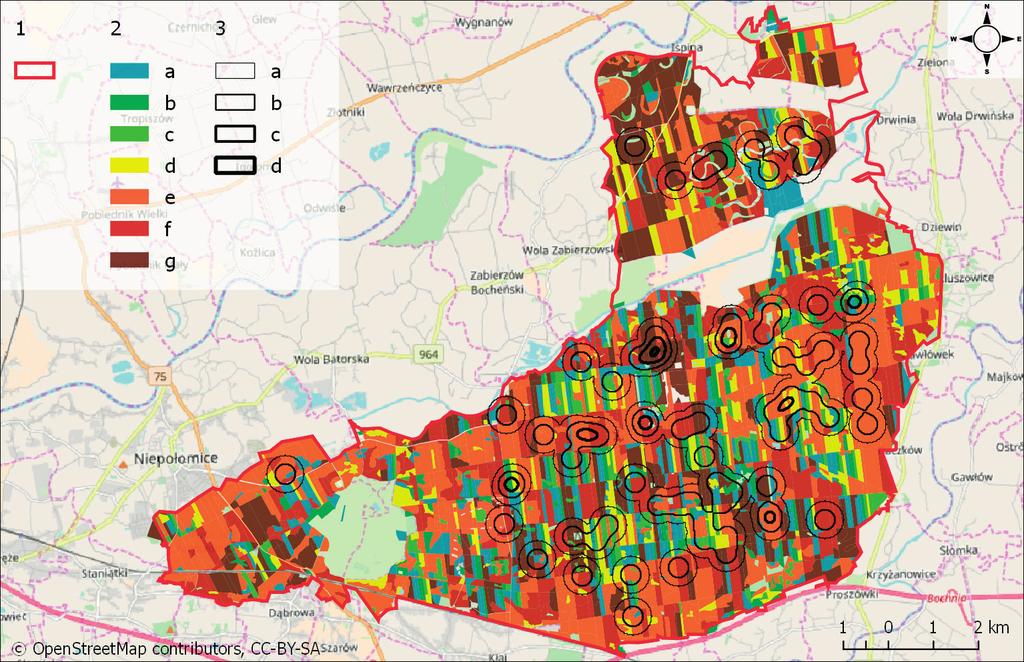Select the dark green legend swatch b

pos(129,102)
